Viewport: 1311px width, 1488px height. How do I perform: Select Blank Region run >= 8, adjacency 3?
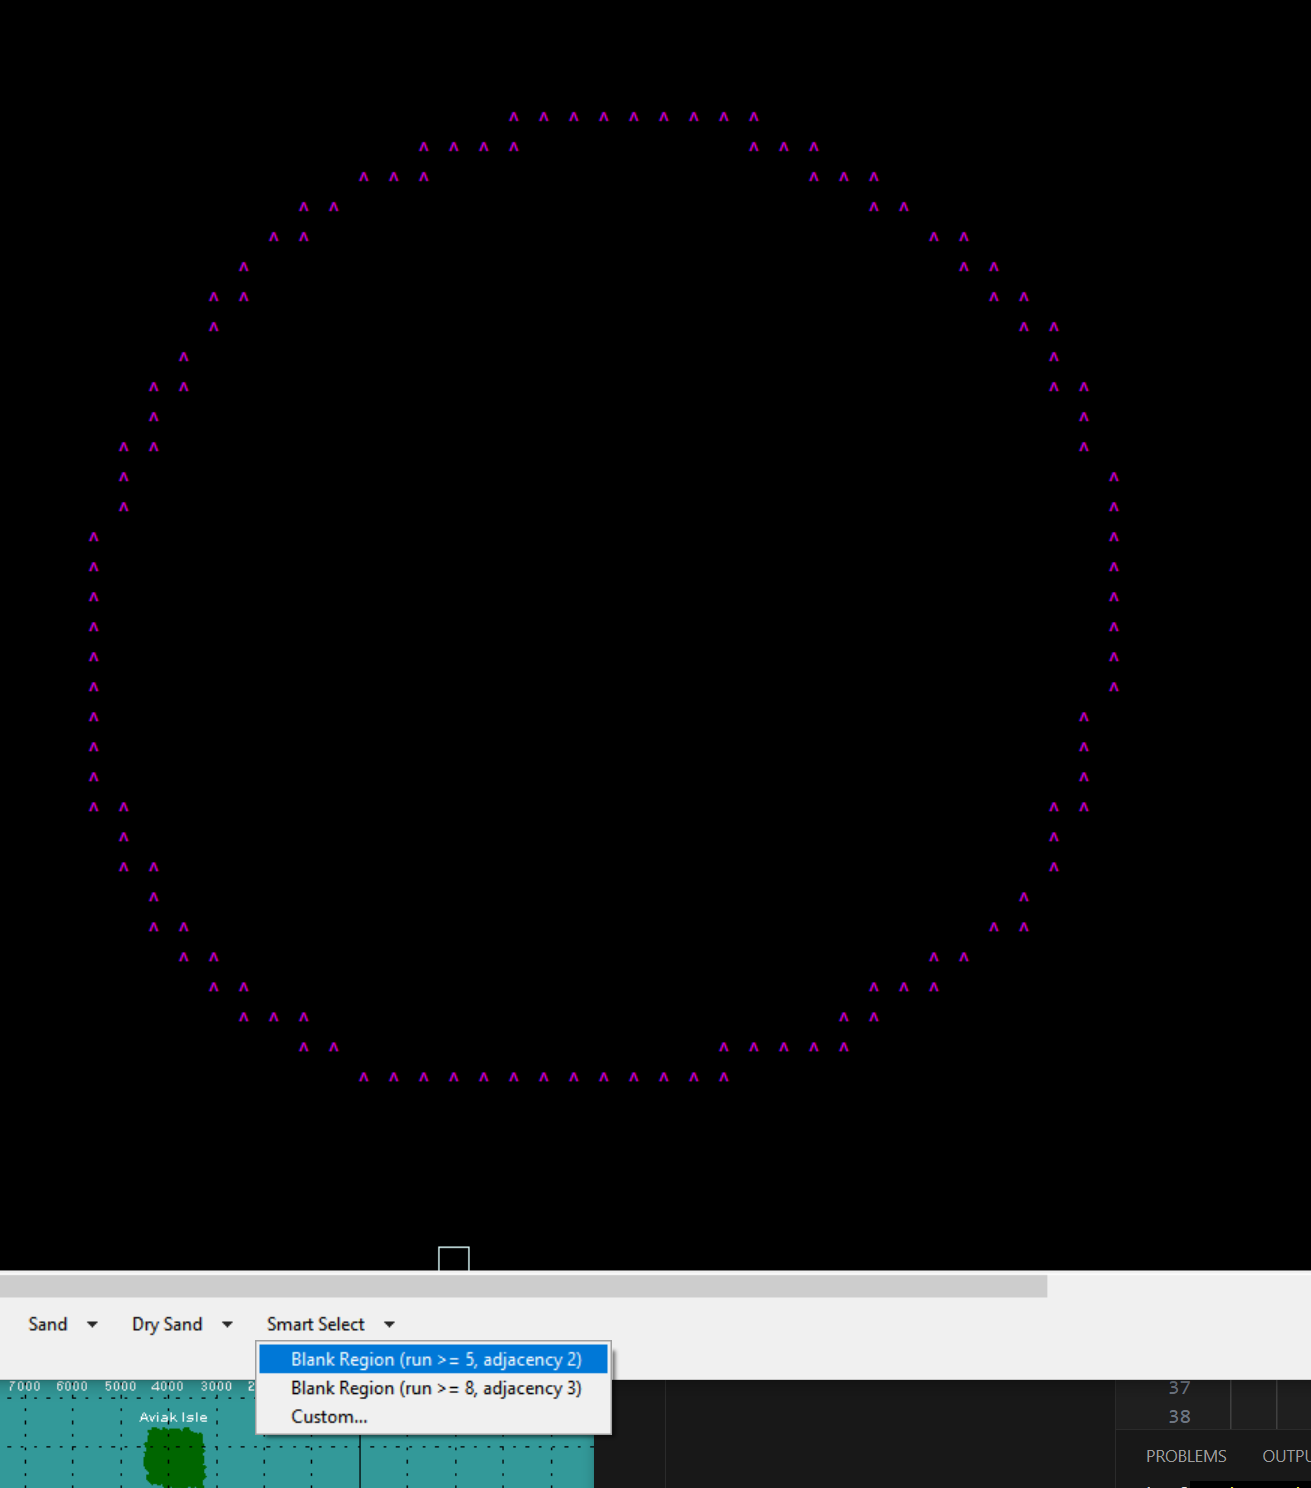[434, 1388]
